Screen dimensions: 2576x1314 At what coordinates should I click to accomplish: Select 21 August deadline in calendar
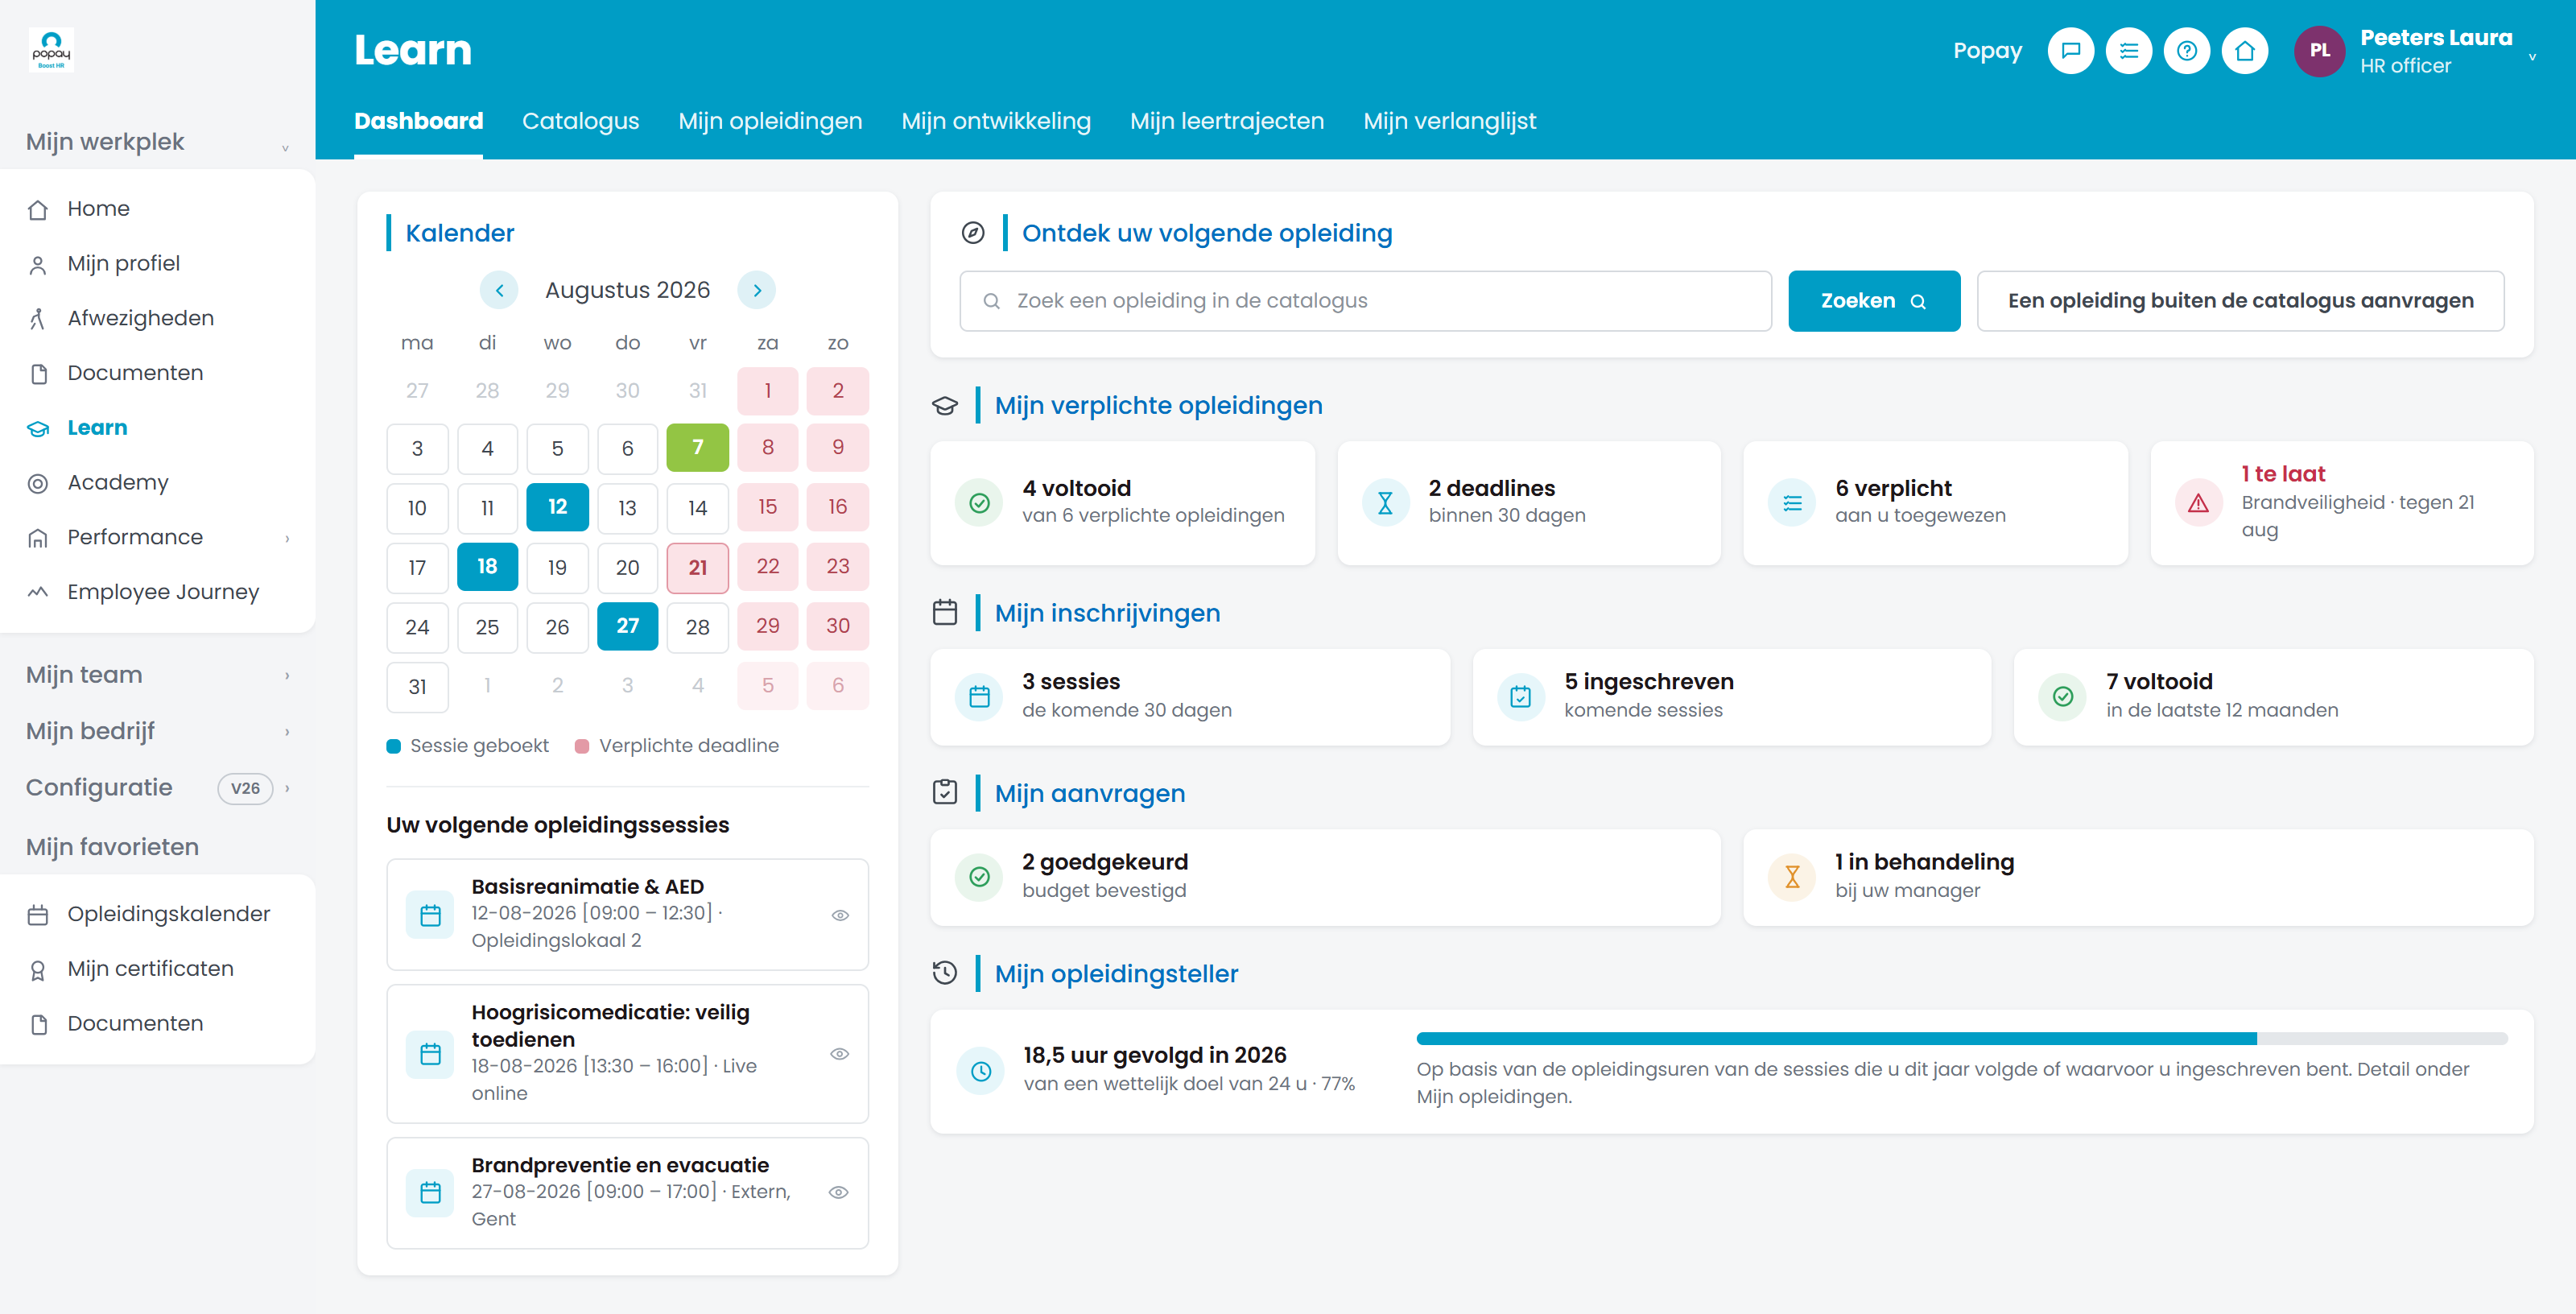pos(697,567)
